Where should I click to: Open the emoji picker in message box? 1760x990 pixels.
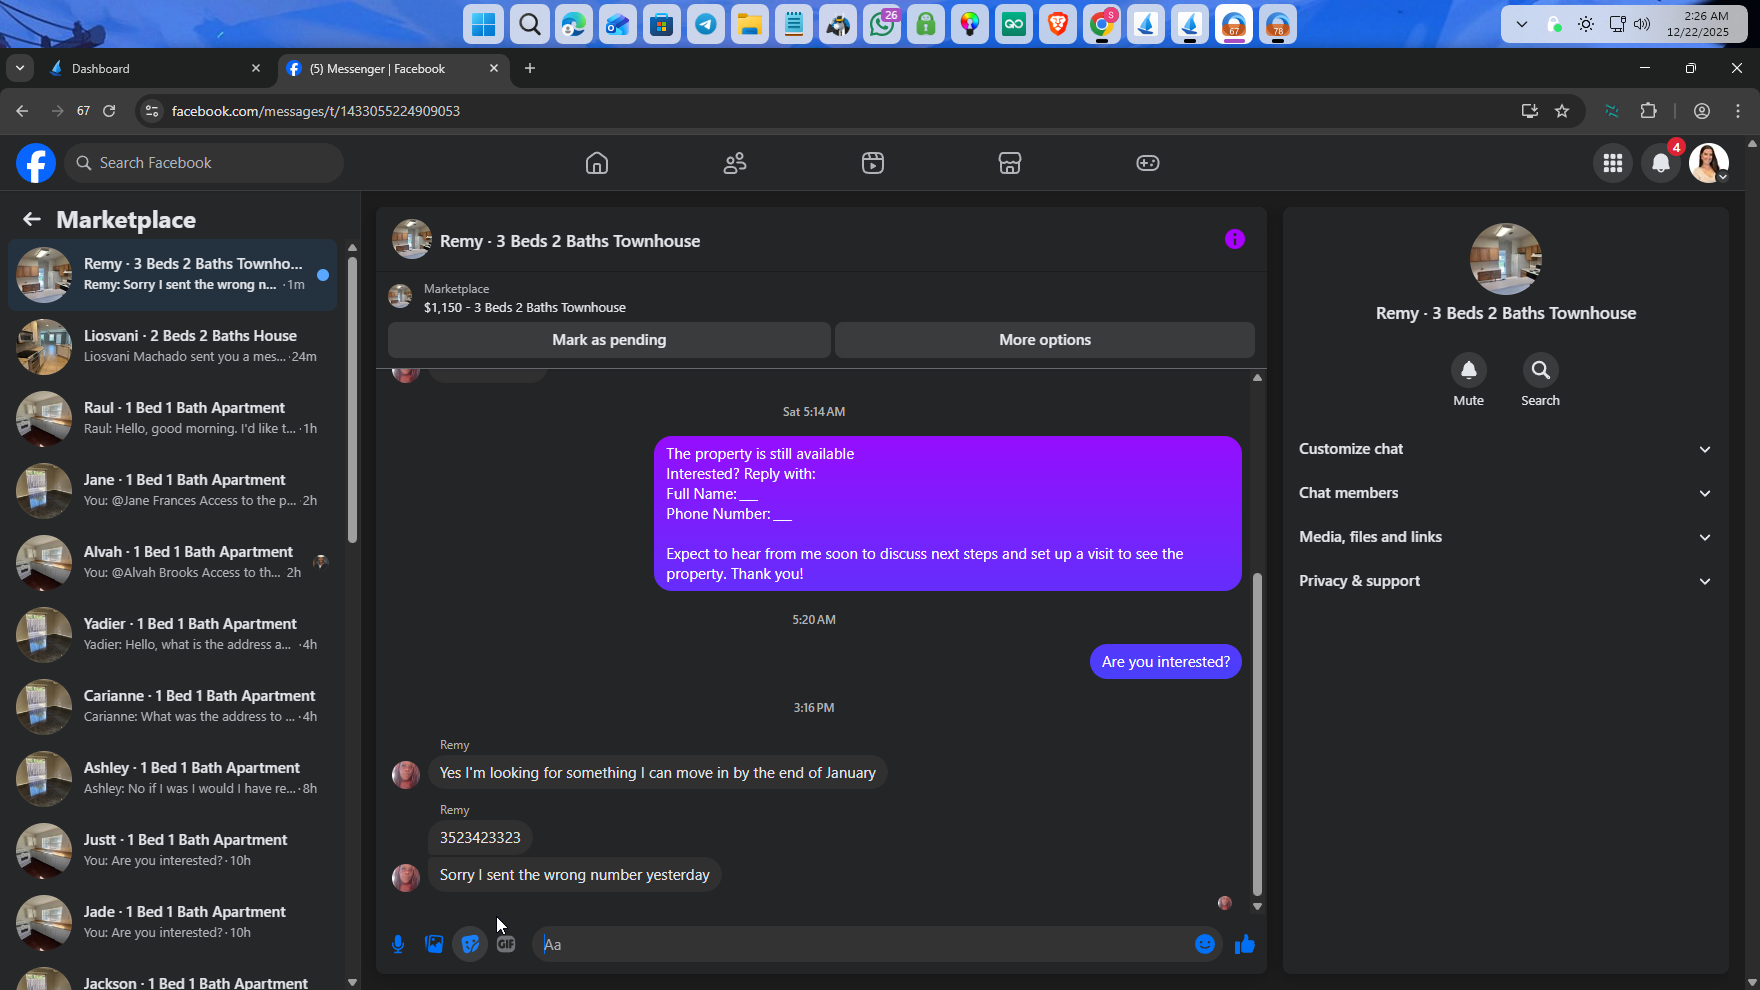click(1205, 944)
